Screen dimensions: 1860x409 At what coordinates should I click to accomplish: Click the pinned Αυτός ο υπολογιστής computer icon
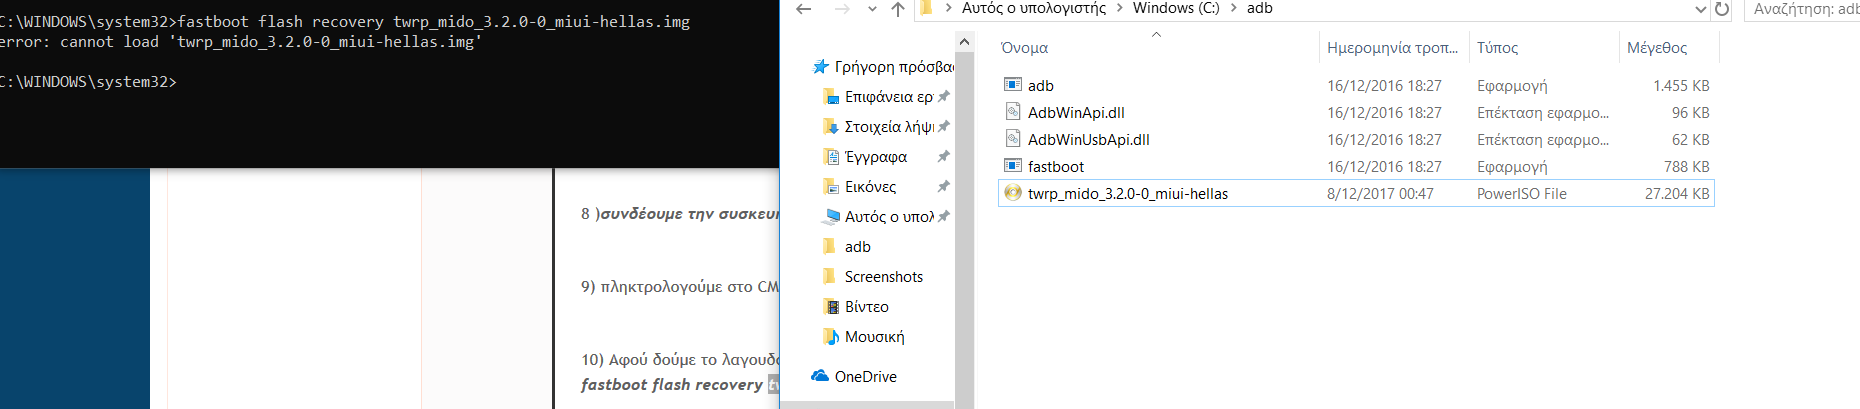pos(830,217)
